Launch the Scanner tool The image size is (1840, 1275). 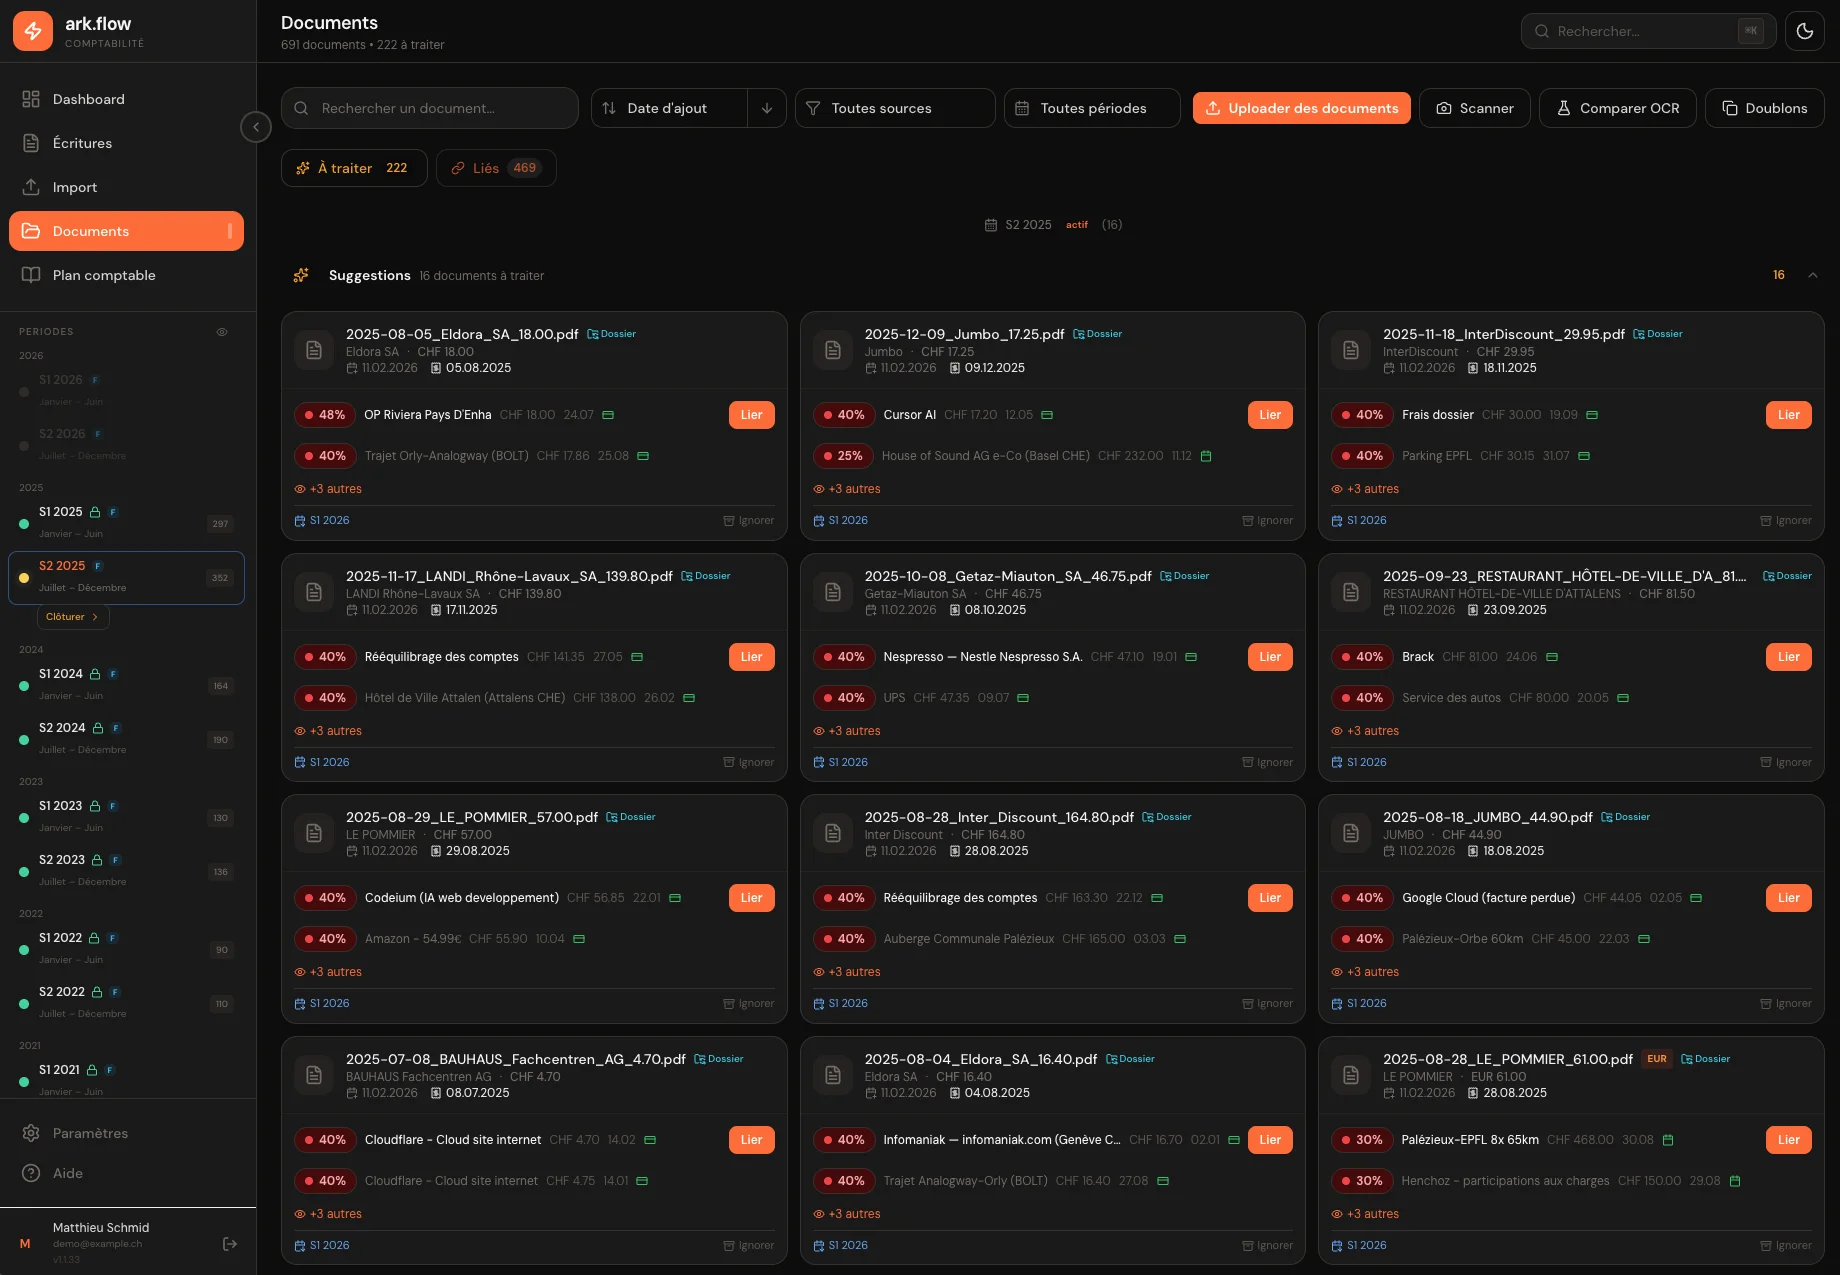(1474, 108)
